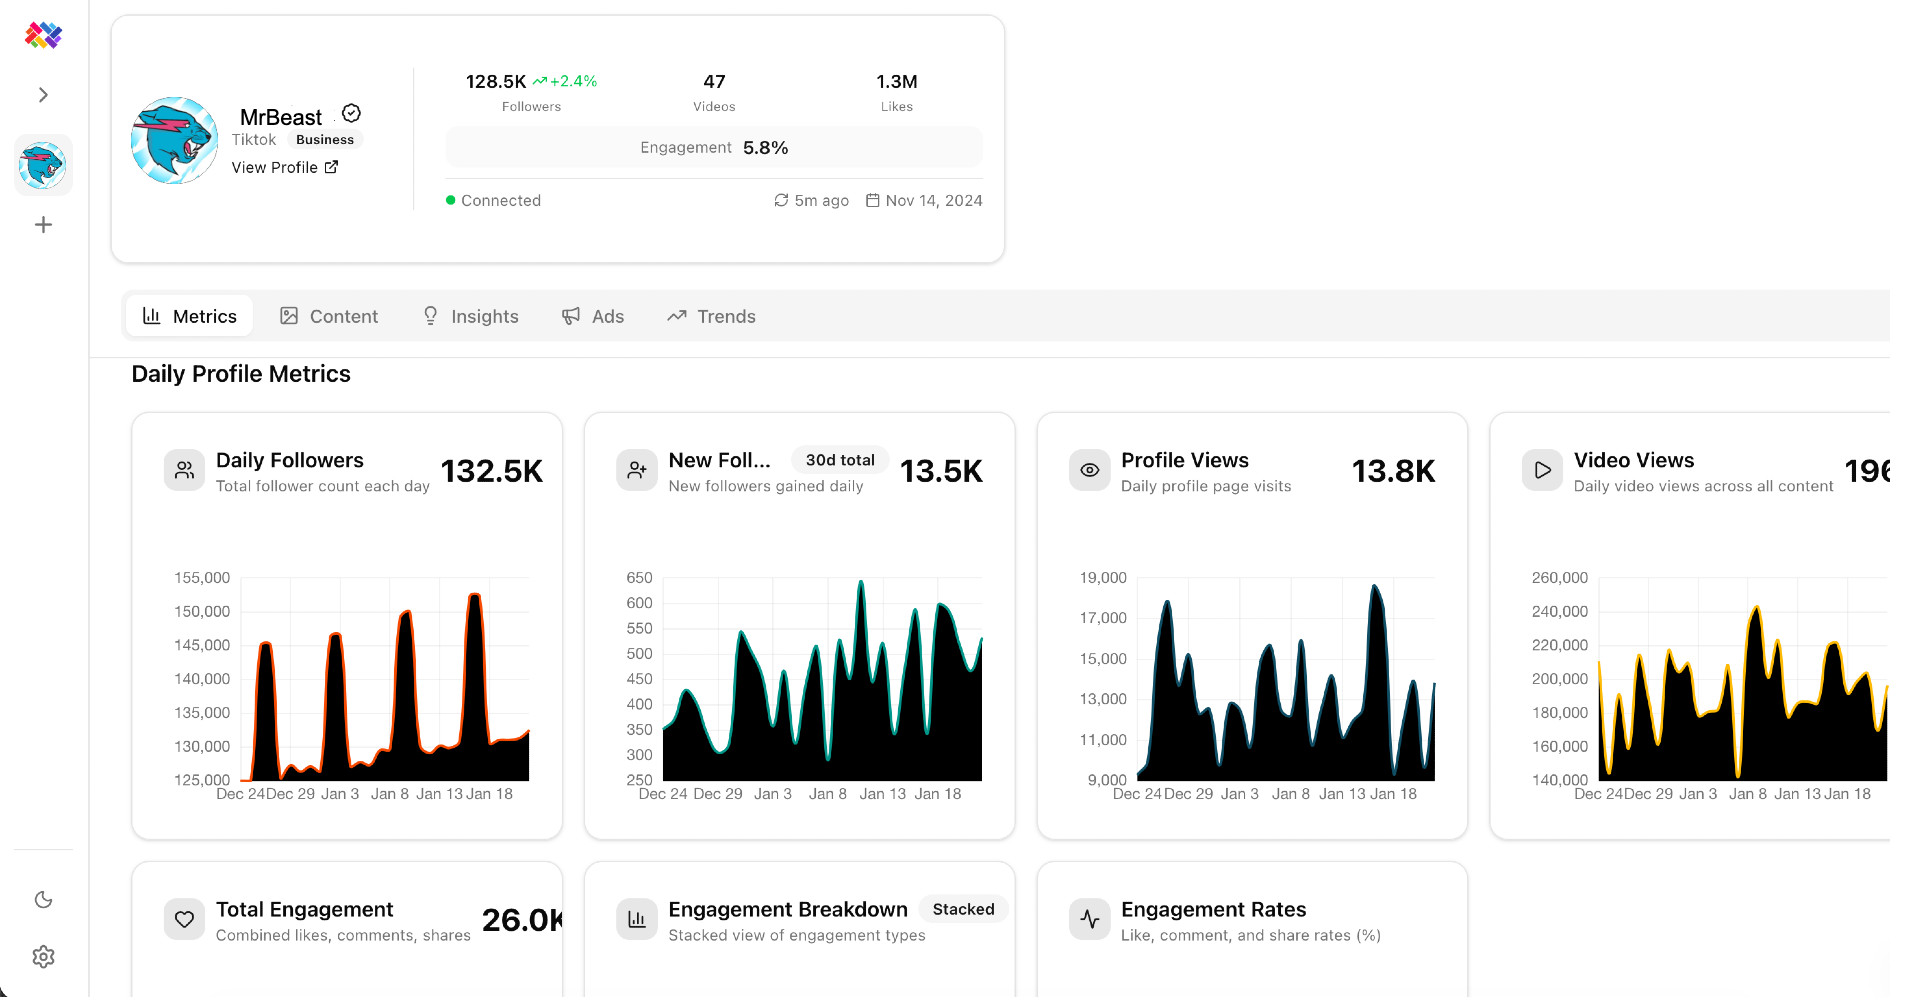The height and width of the screenshot is (1006, 1920).
Task: Click the calendar icon next to Nov 14, 2024
Action: 872,201
